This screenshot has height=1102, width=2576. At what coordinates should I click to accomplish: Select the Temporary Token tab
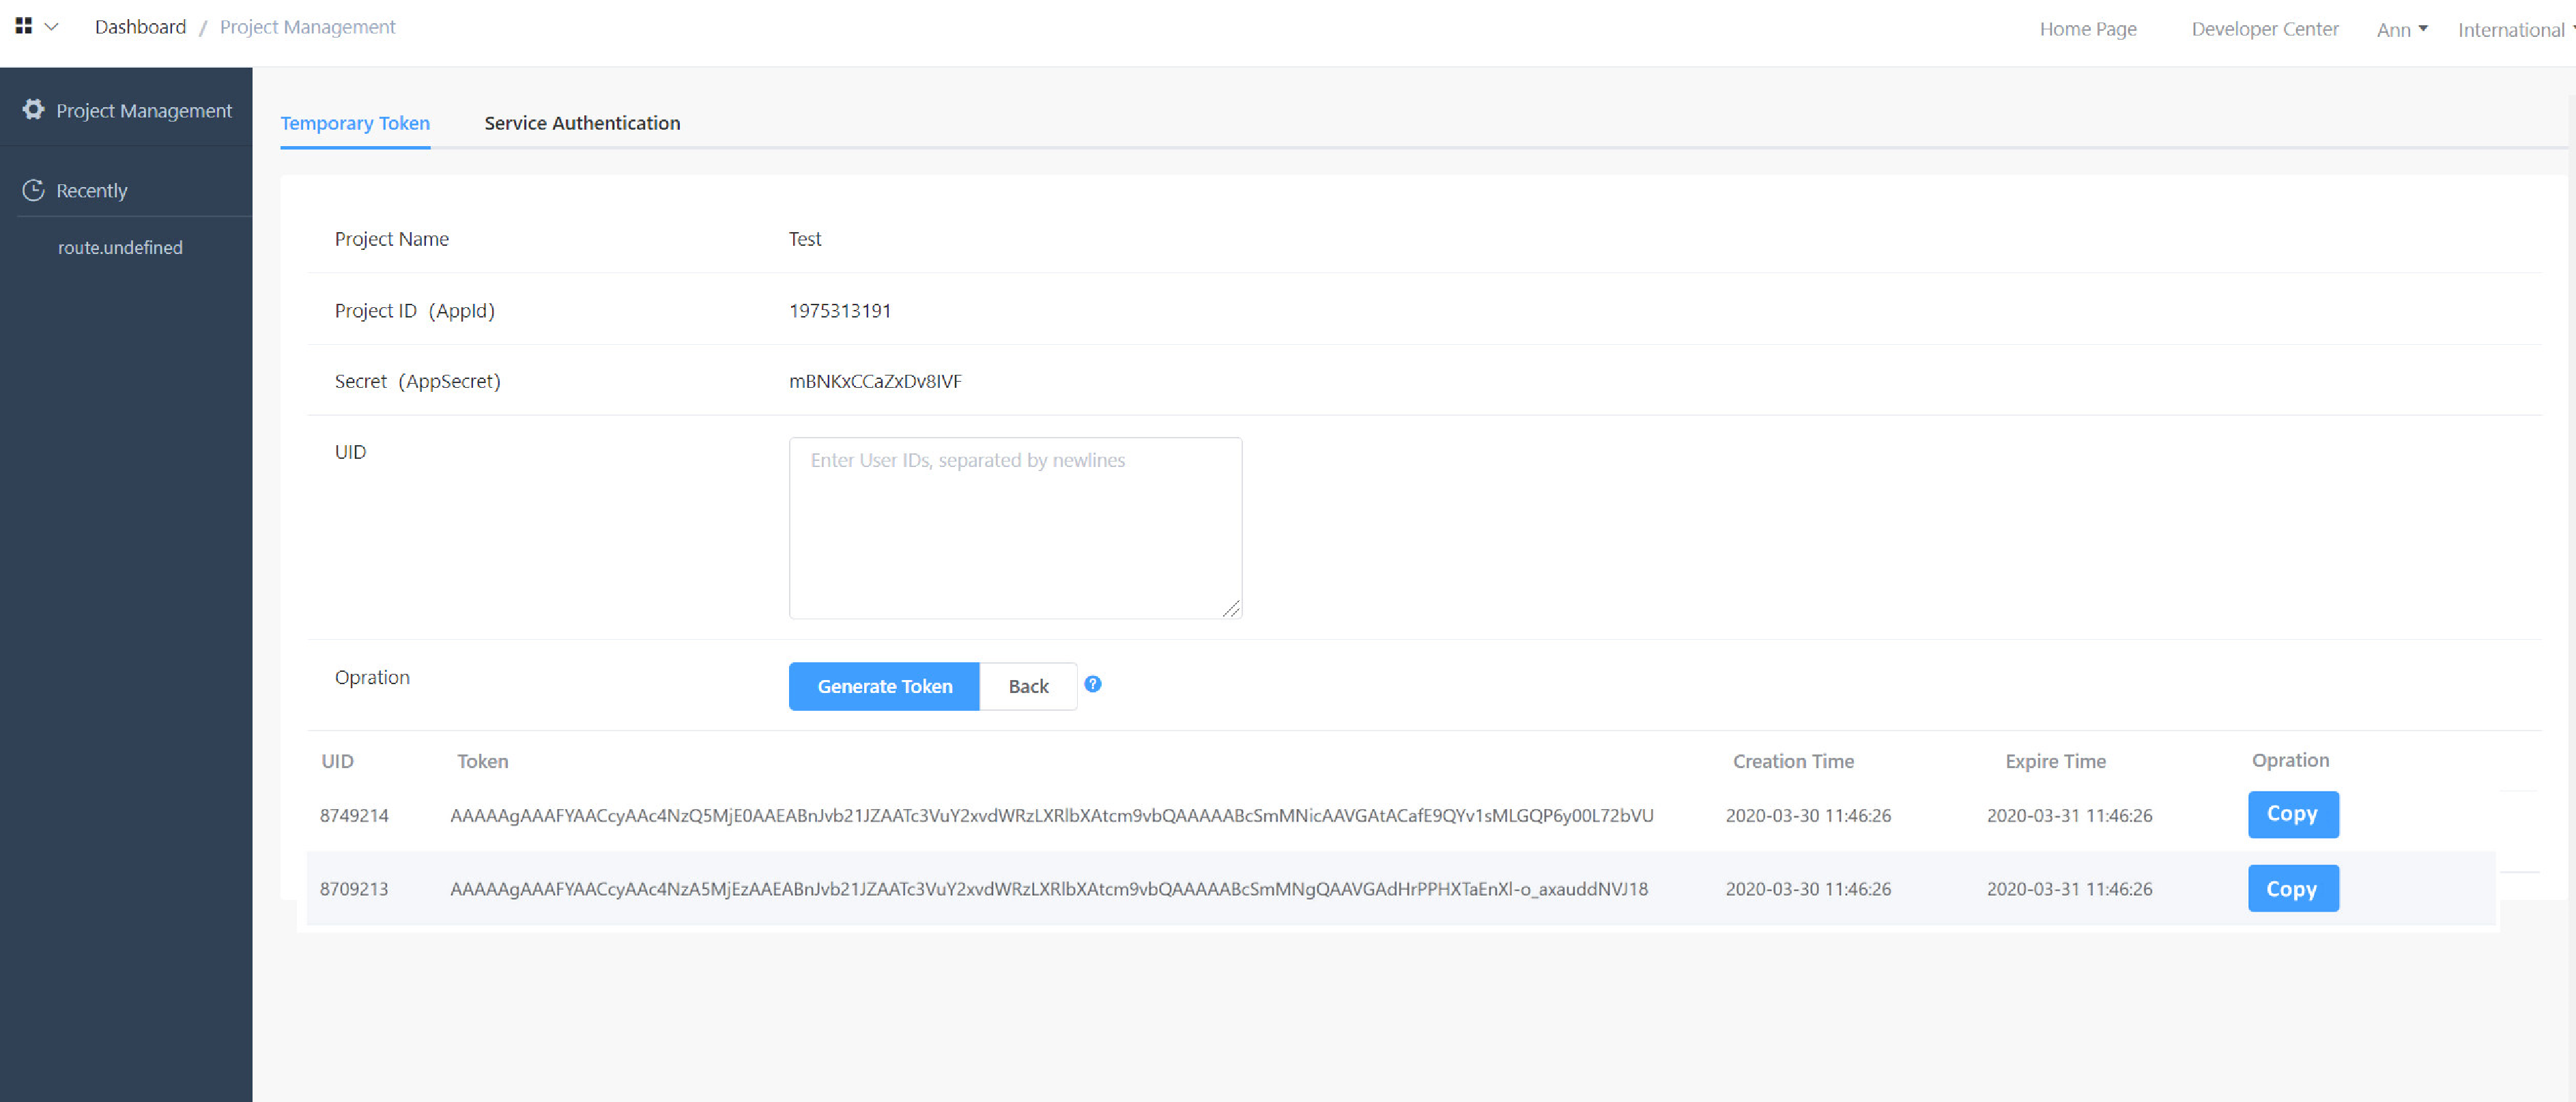pos(355,123)
